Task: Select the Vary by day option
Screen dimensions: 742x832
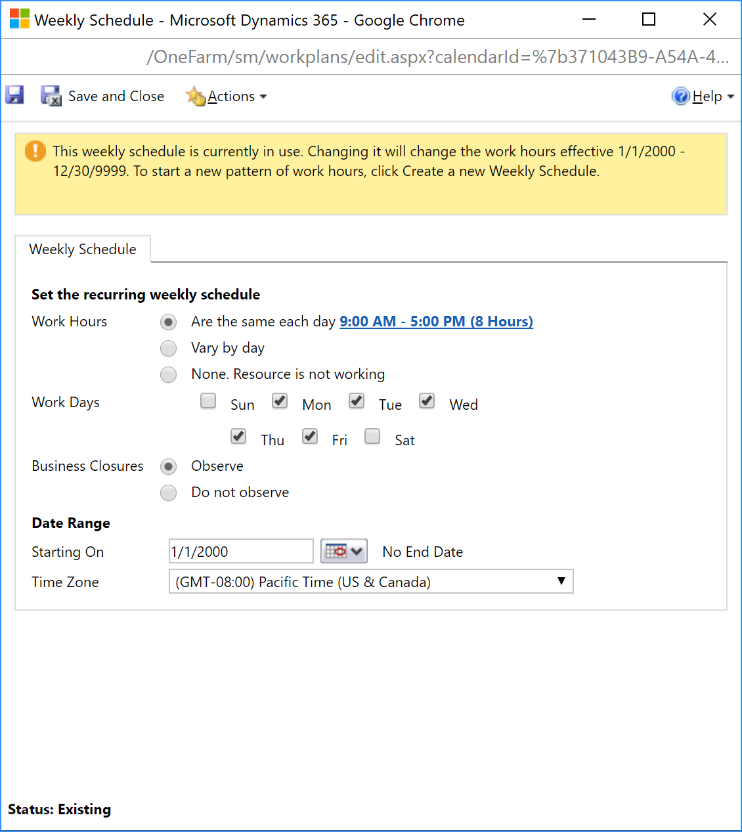Action: (170, 348)
